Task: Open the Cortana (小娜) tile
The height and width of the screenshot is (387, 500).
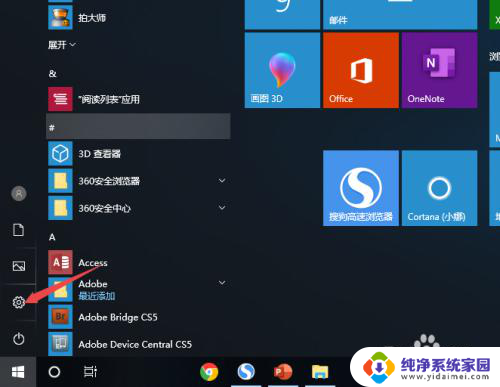Action: point(440,188)
